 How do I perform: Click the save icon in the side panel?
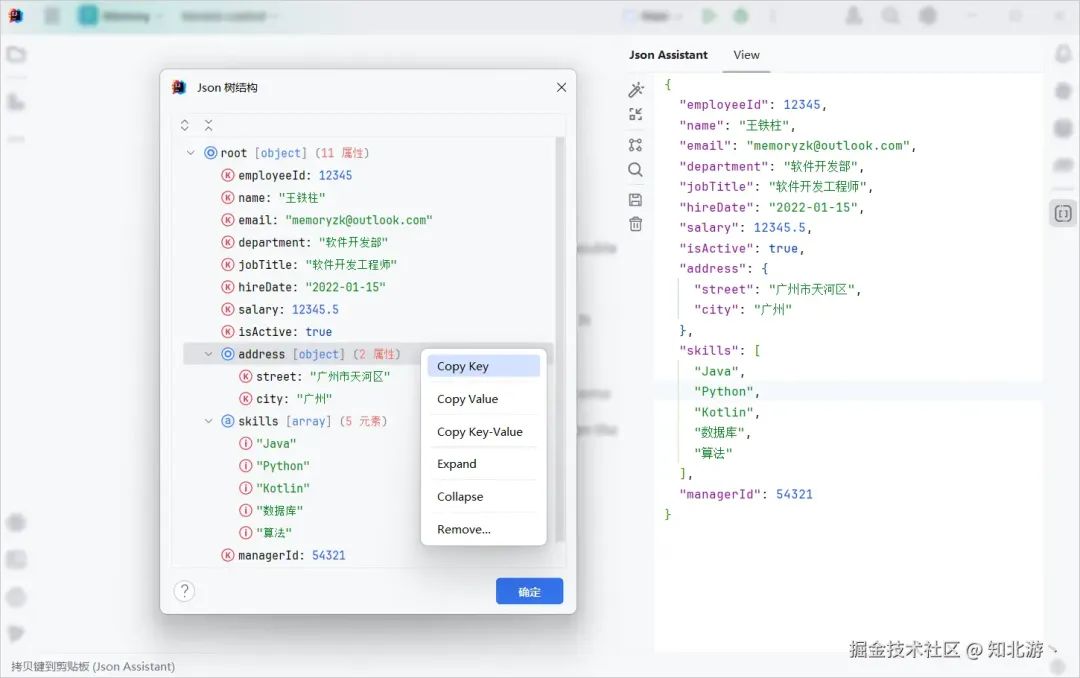636,199
